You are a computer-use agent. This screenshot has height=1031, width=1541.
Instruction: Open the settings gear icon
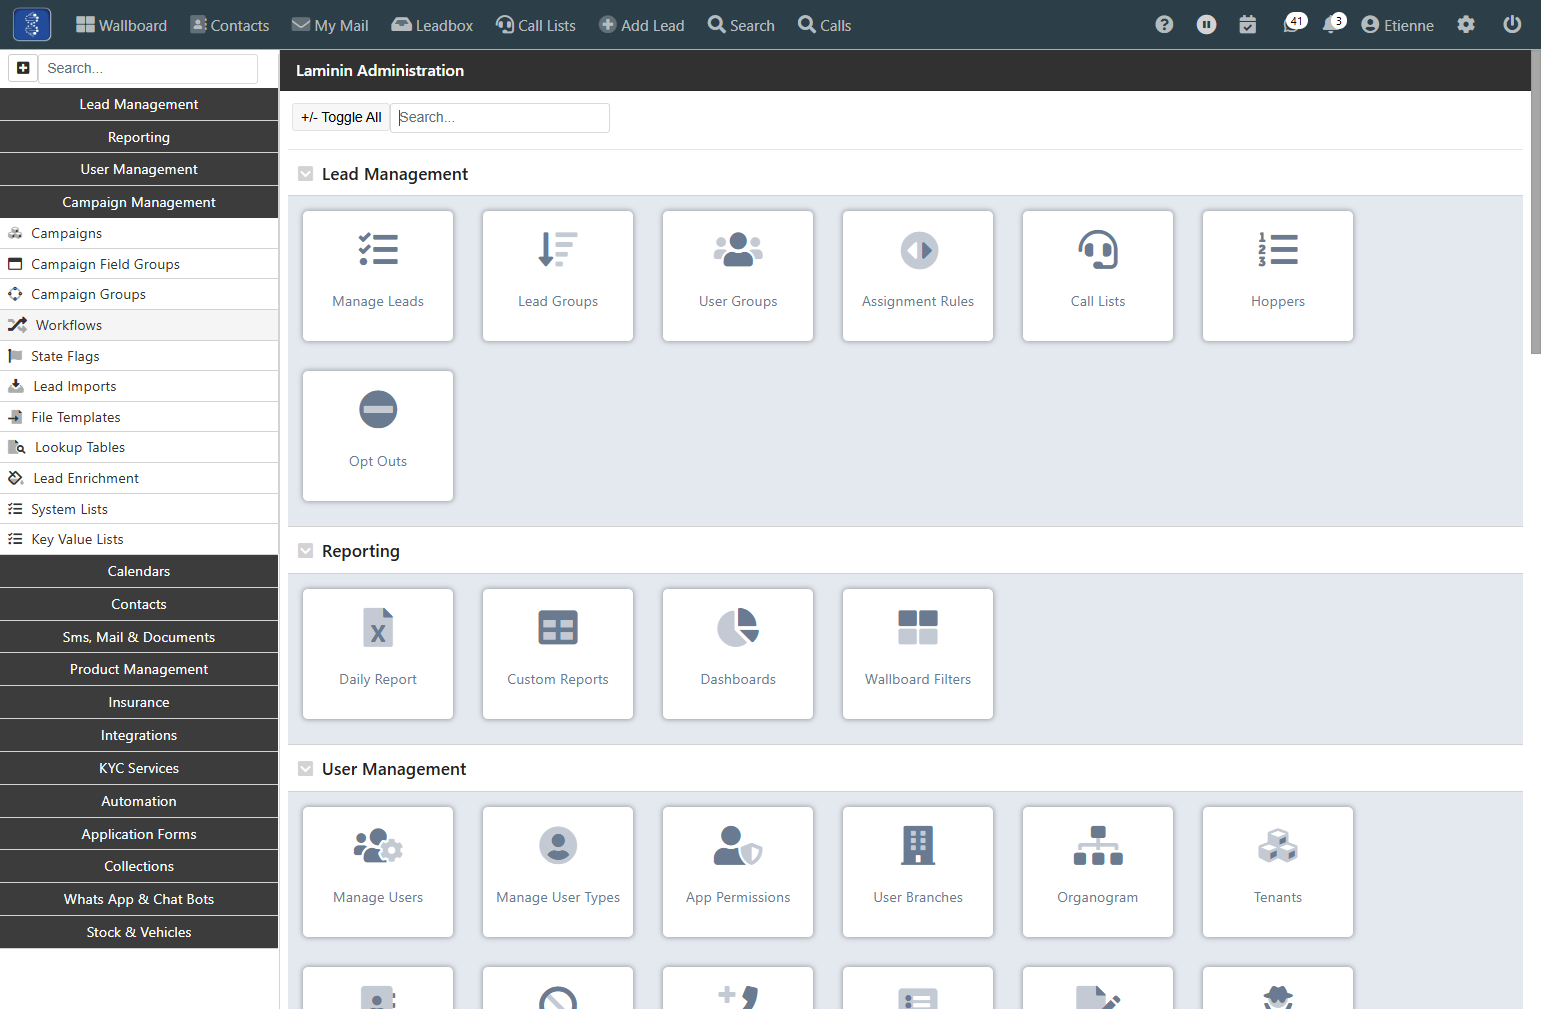pos(1466,25)
